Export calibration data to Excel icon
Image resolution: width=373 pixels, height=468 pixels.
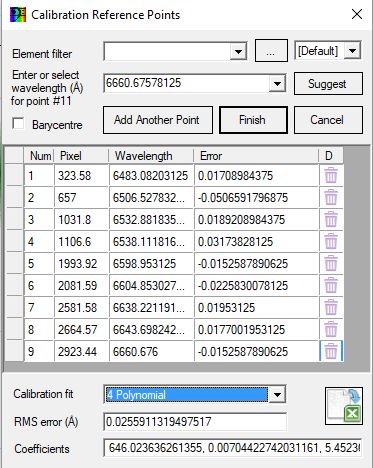tap(344, 406)
